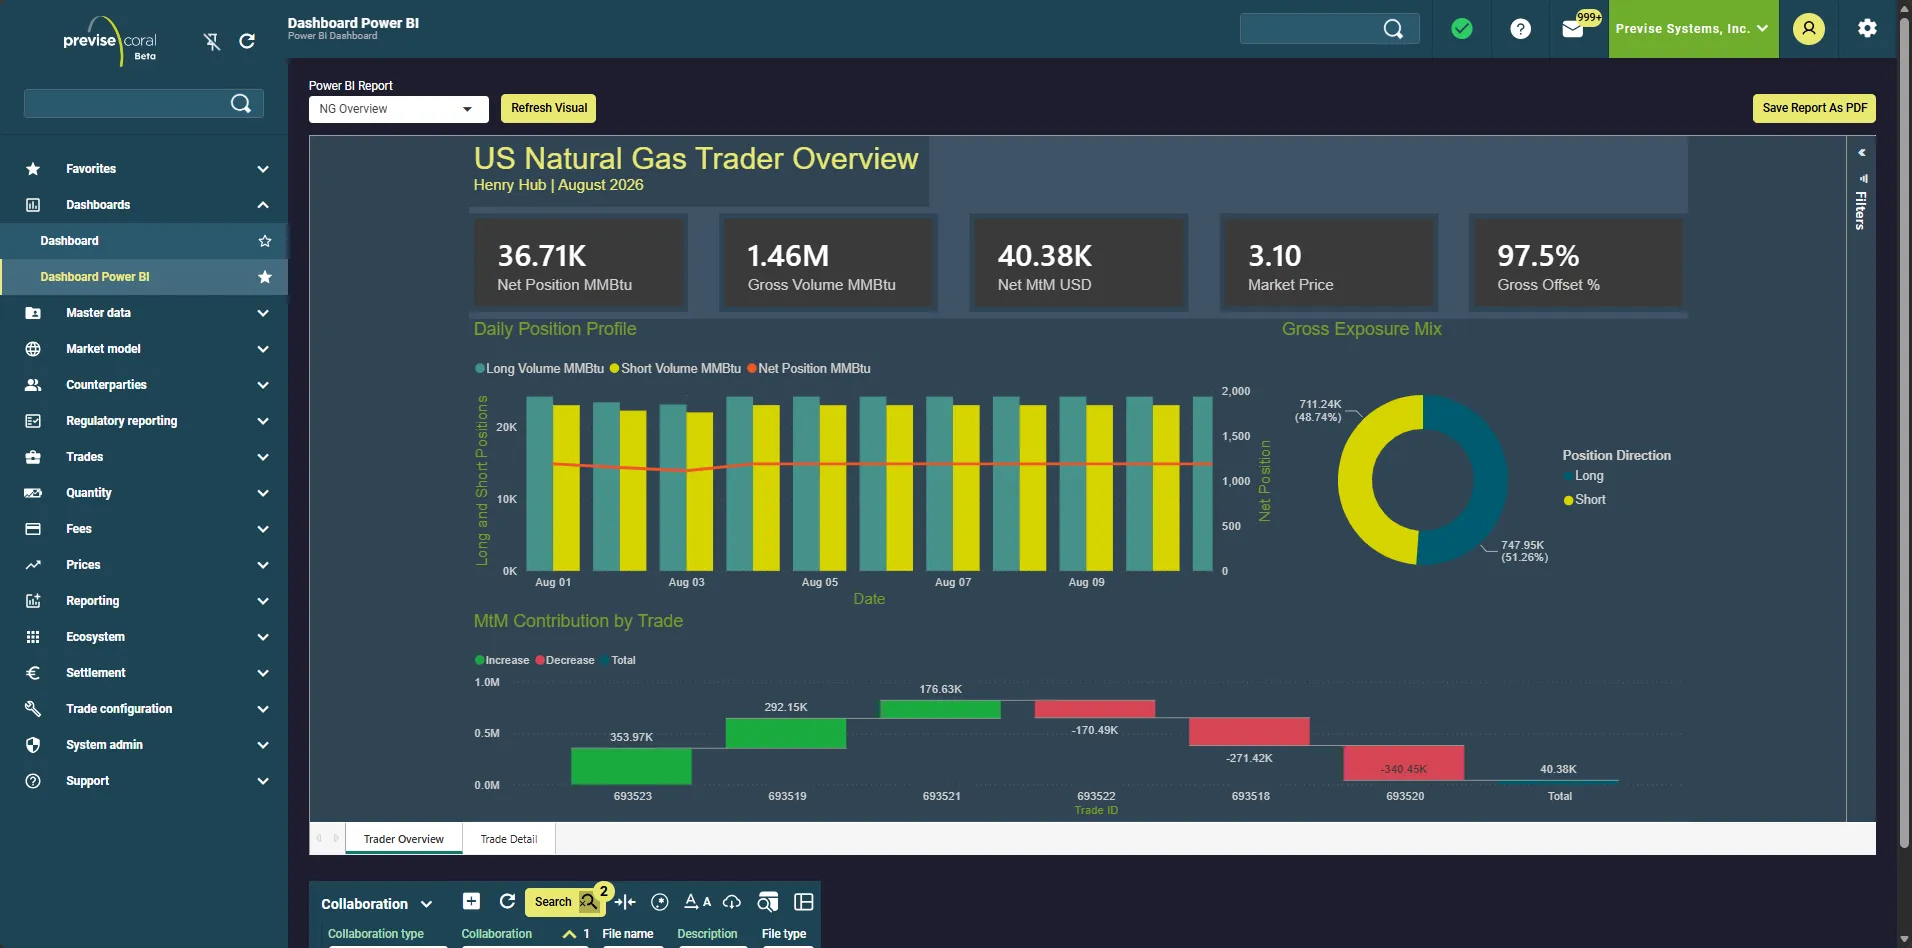Viewport: 1912px width, 948px height.
Task: Clear the search using the magnifier-x icon
Action: point(589,902)
